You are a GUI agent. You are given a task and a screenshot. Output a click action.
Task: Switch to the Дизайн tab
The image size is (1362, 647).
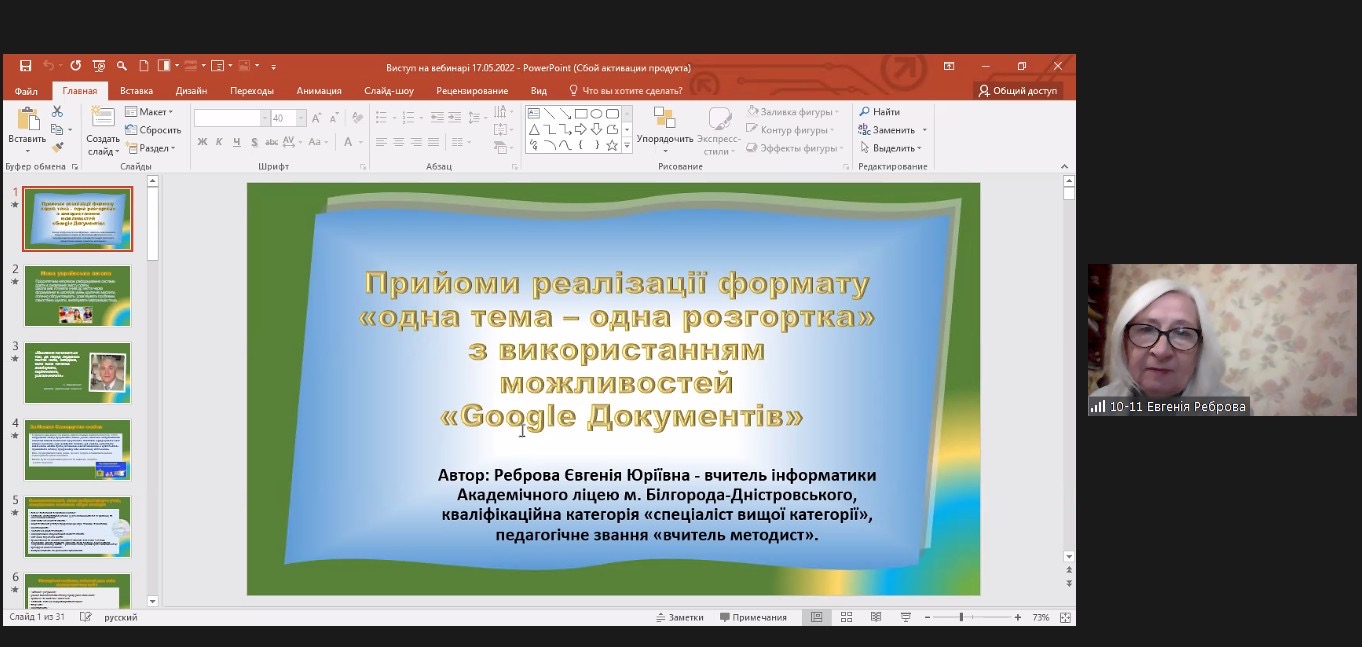click(191, 91)
